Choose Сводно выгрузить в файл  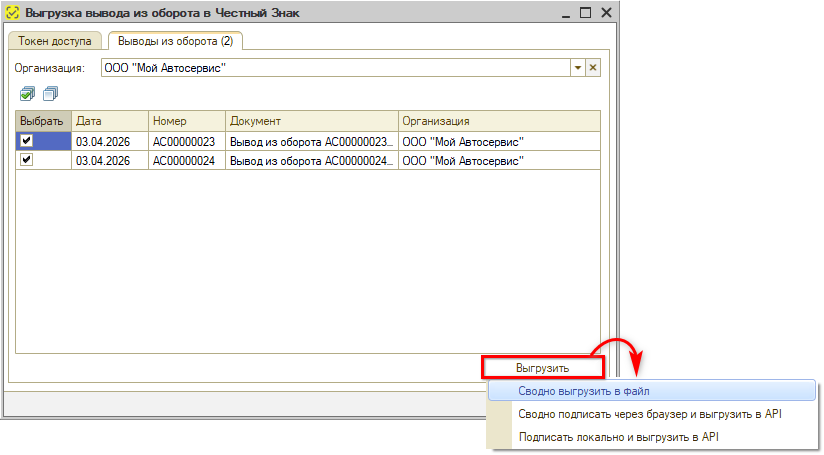pos(584,391)
